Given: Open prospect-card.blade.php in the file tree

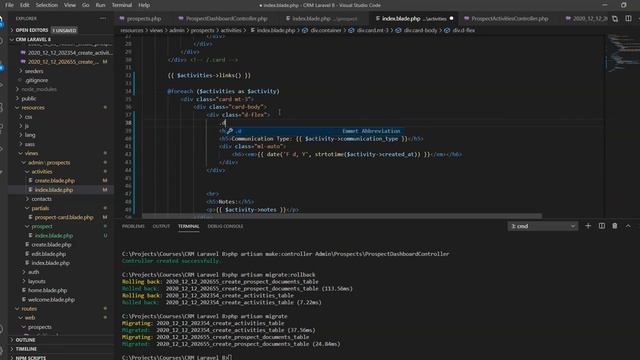Looking at the screenshot, I should [64, 217].
